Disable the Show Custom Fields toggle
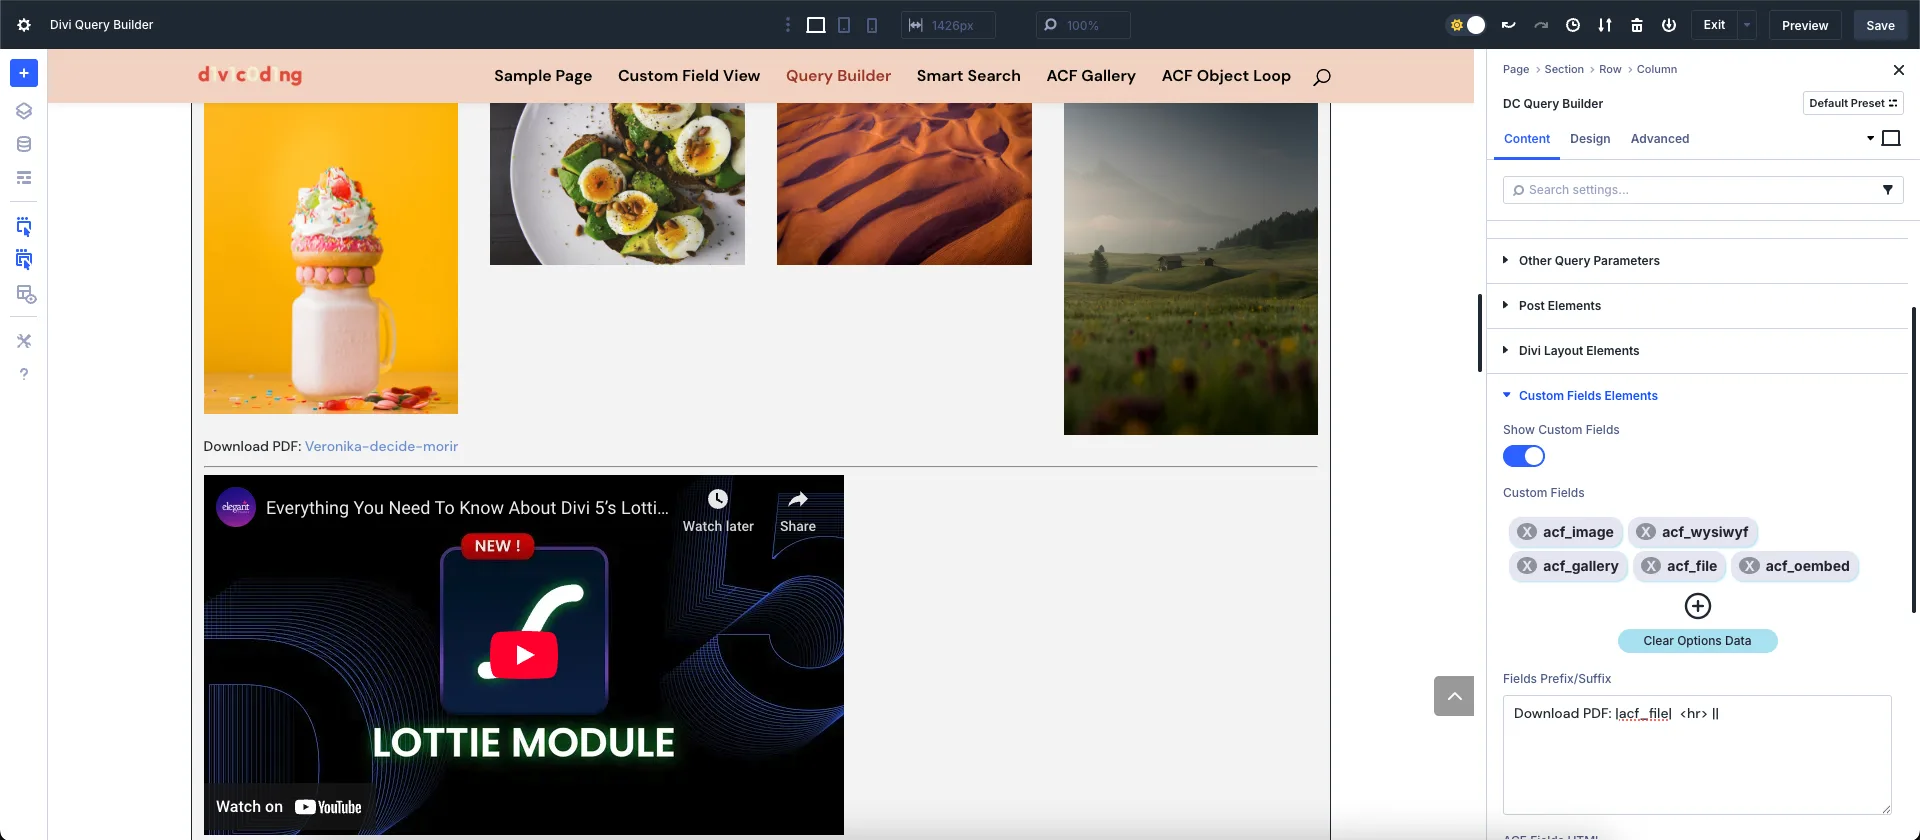Screen dimensions: 1920x840 pyautogui.click(x=1523, y=456)
